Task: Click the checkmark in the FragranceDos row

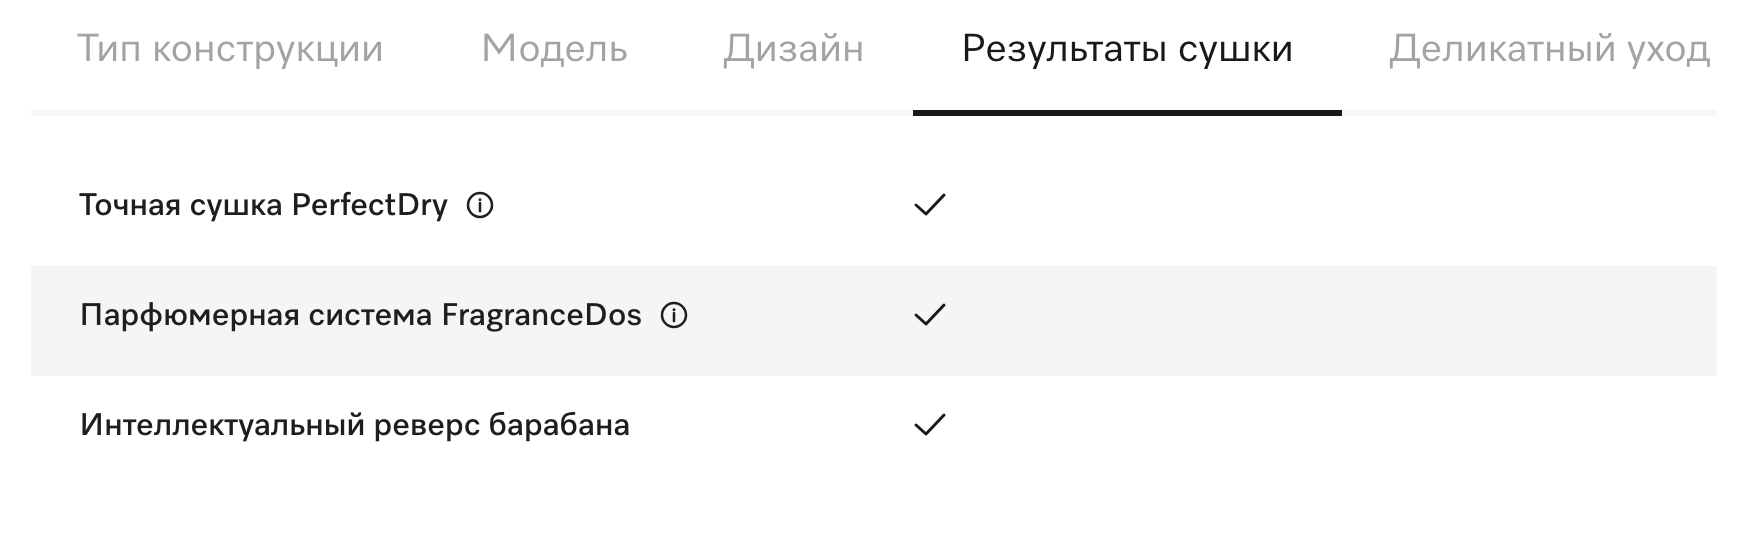Action: click(930, 316)
